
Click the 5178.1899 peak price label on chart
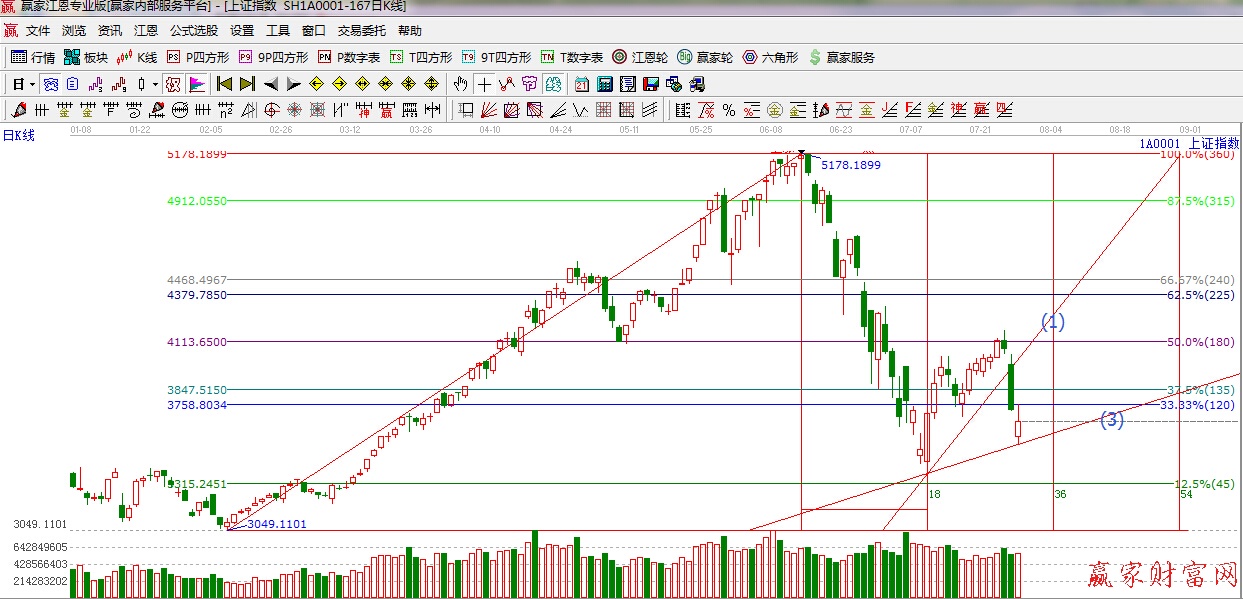point(850,165)
